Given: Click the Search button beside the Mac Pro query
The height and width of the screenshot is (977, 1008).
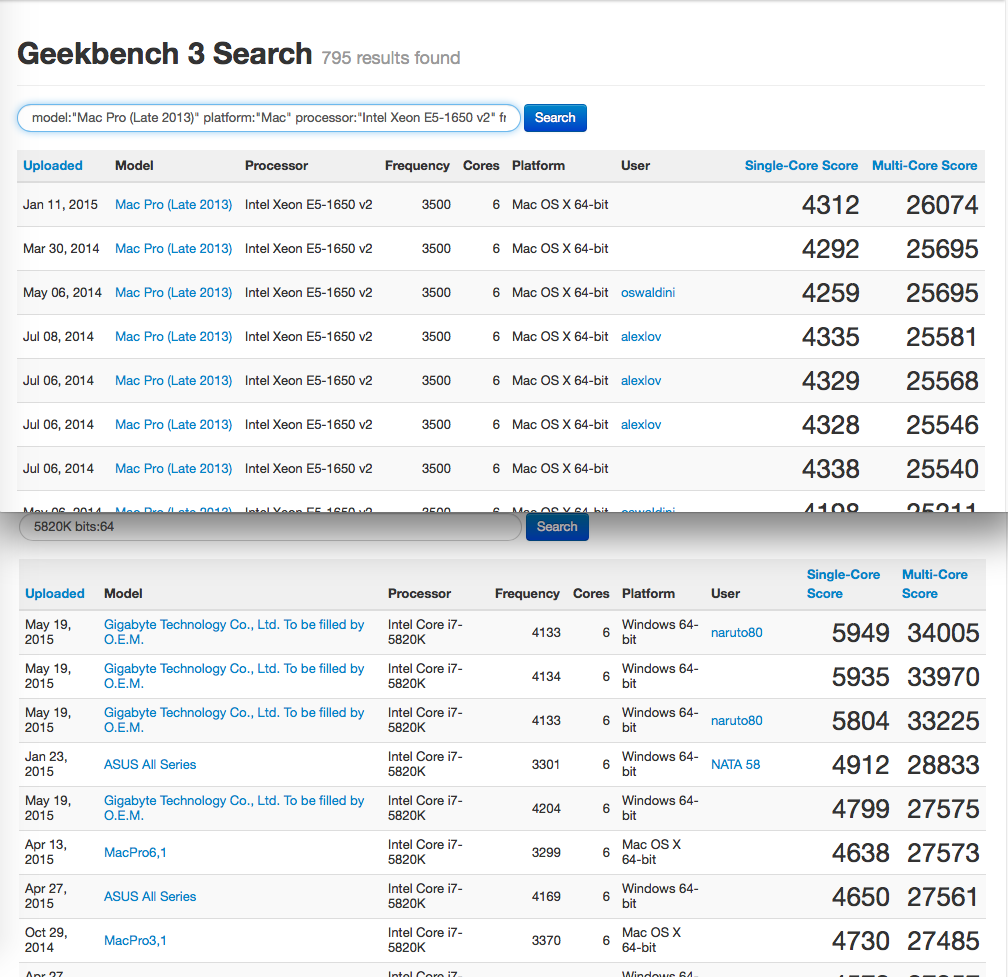Looking at the screenshot, I should tap(555, 118).
